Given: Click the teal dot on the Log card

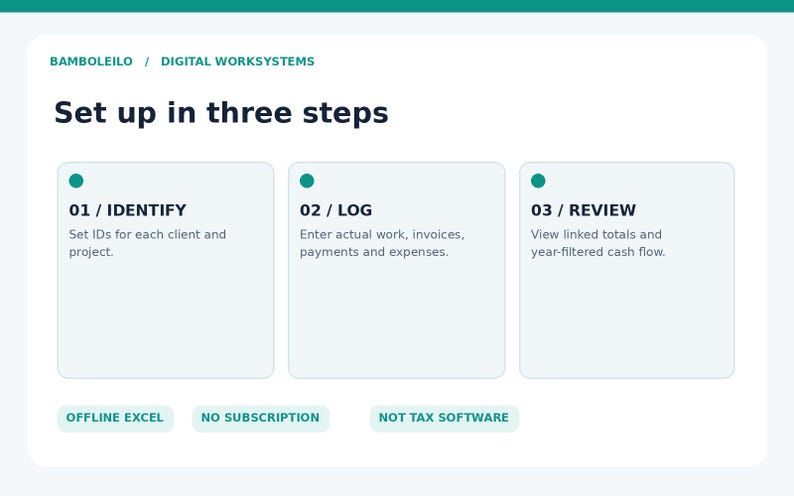Looking at the screenshot, I should click(307, 181).
